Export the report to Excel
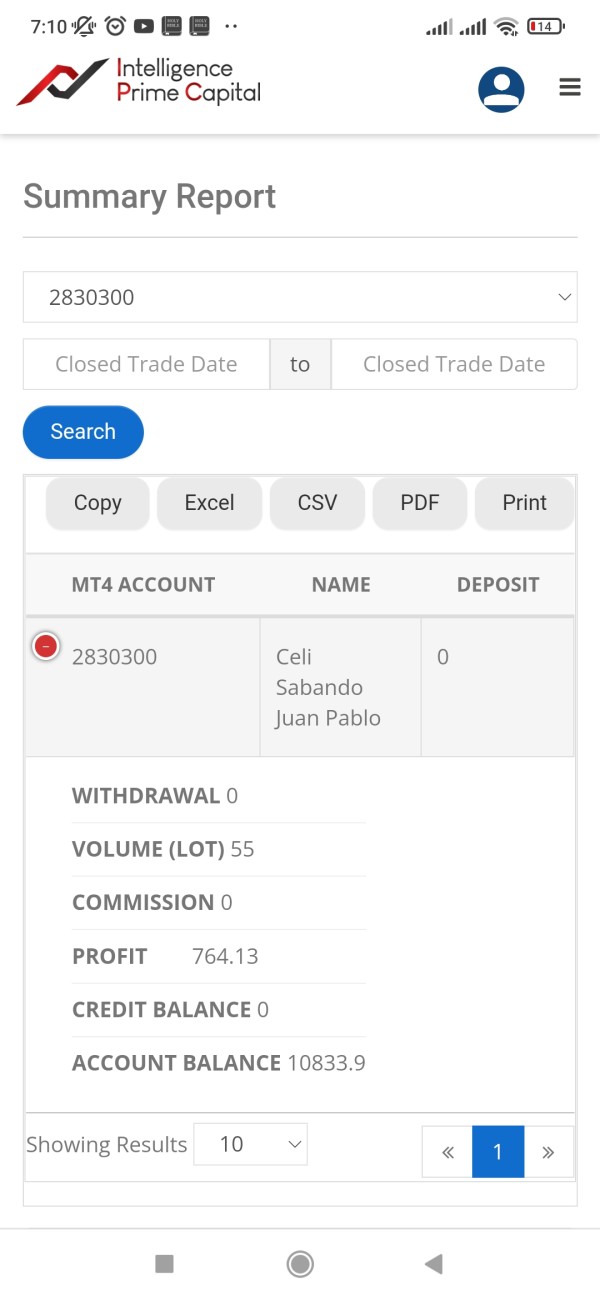The height and width of the screenshot is (1300, 600). 209,503
